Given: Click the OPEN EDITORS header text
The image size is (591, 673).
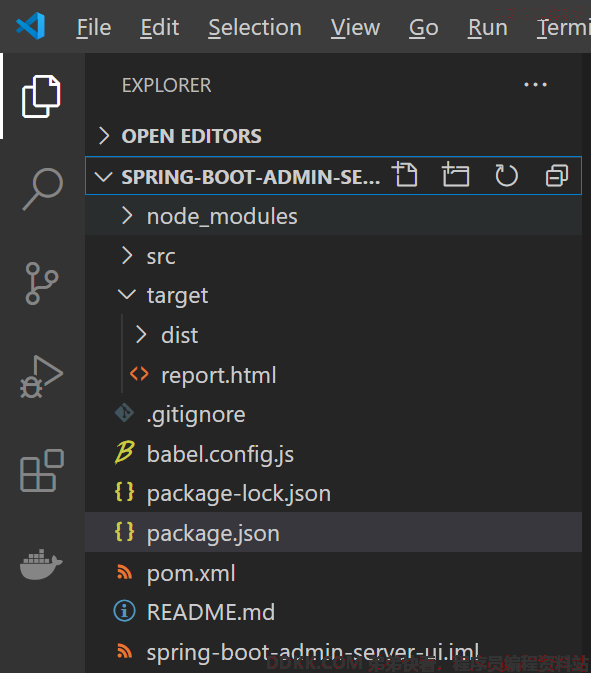Looking at the screenshot, I should tap(191, 136).
